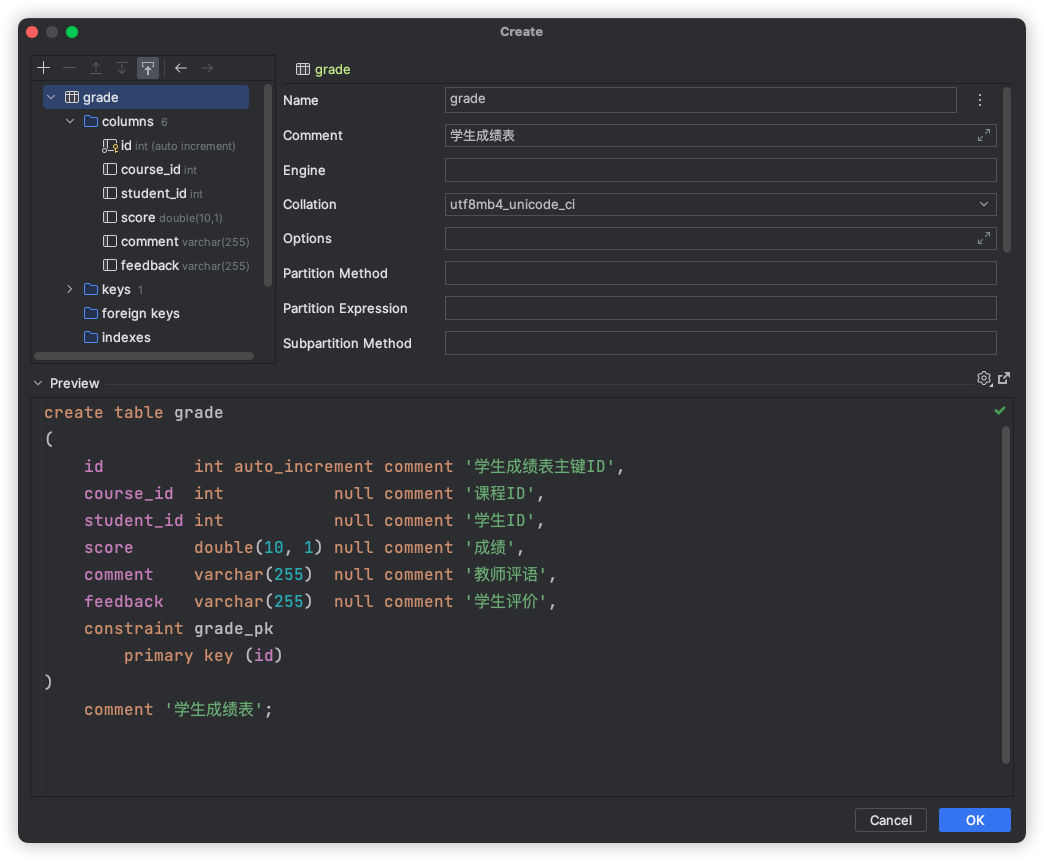
Task: Select the score column in tree
Action: pyautogui.click(x=138, y=218)
